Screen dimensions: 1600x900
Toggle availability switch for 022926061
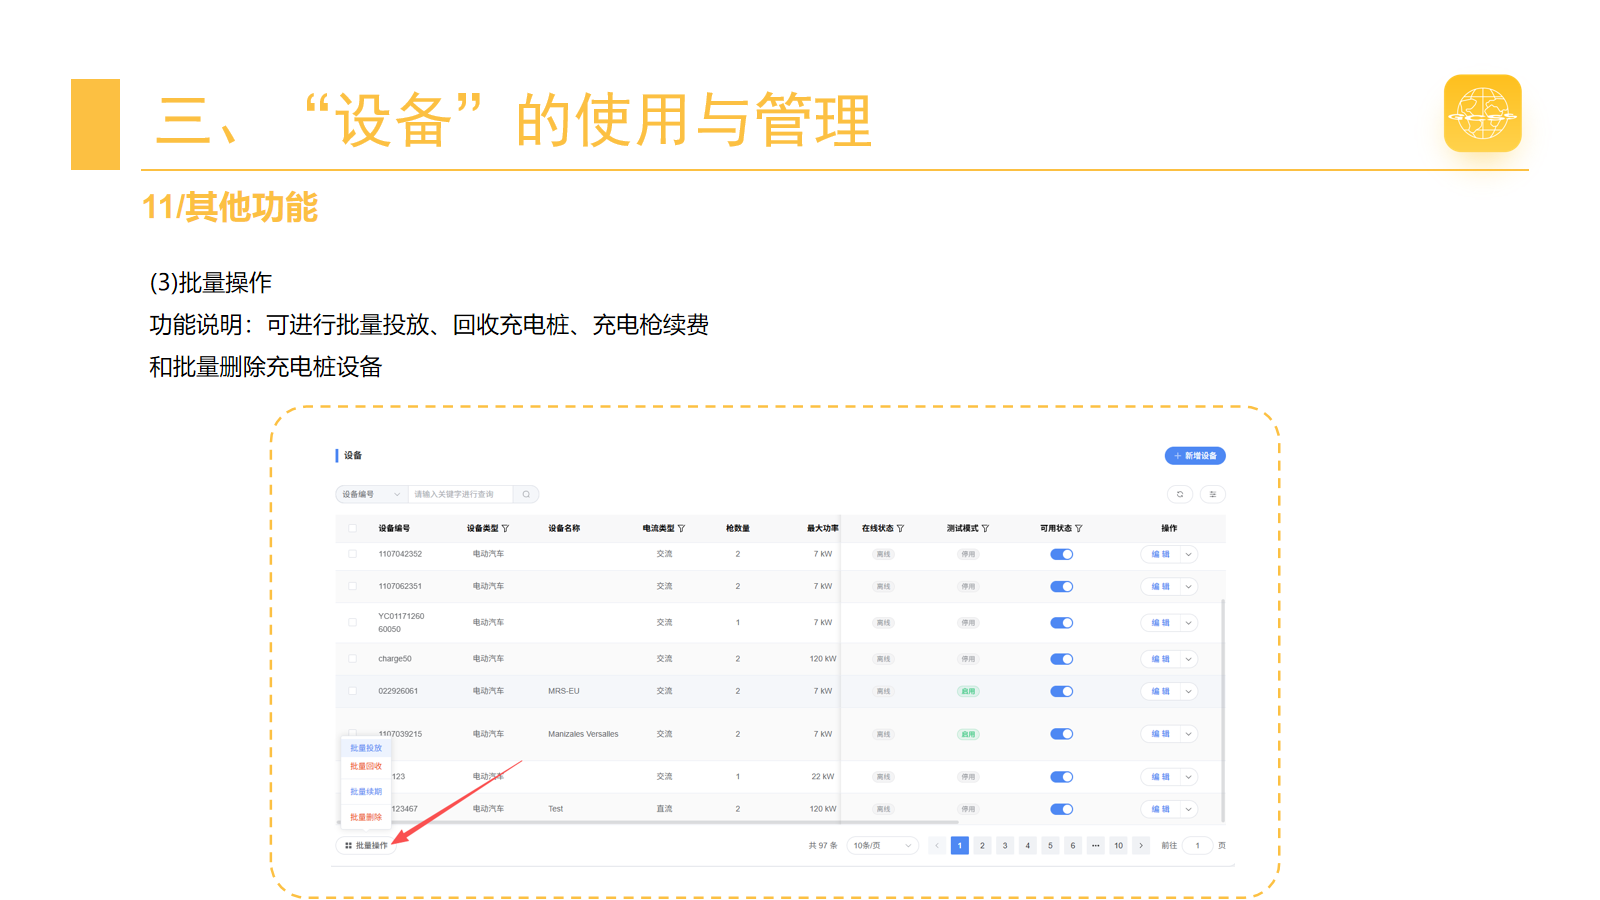[1062, 691]
